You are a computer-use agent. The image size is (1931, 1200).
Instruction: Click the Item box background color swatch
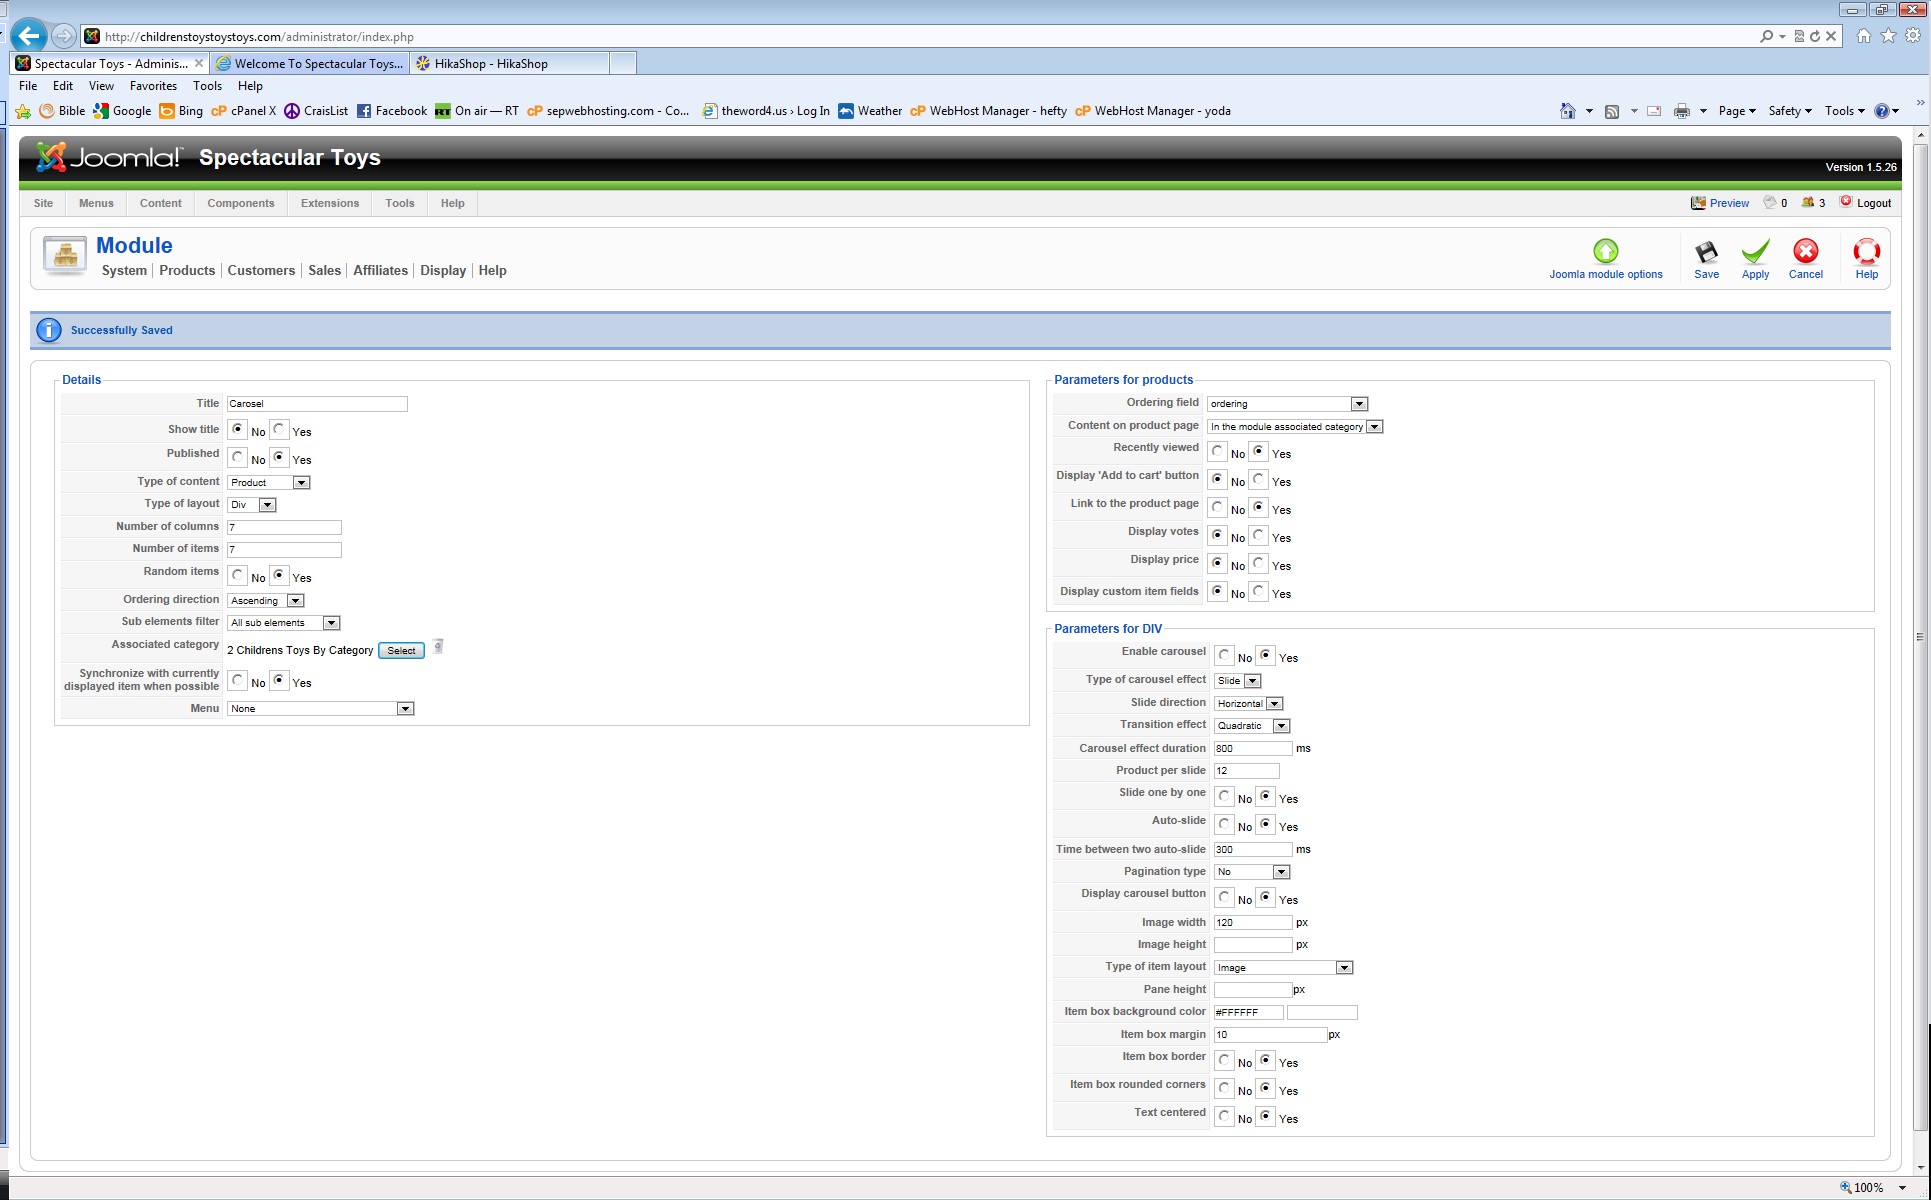coord(1321,1012)
